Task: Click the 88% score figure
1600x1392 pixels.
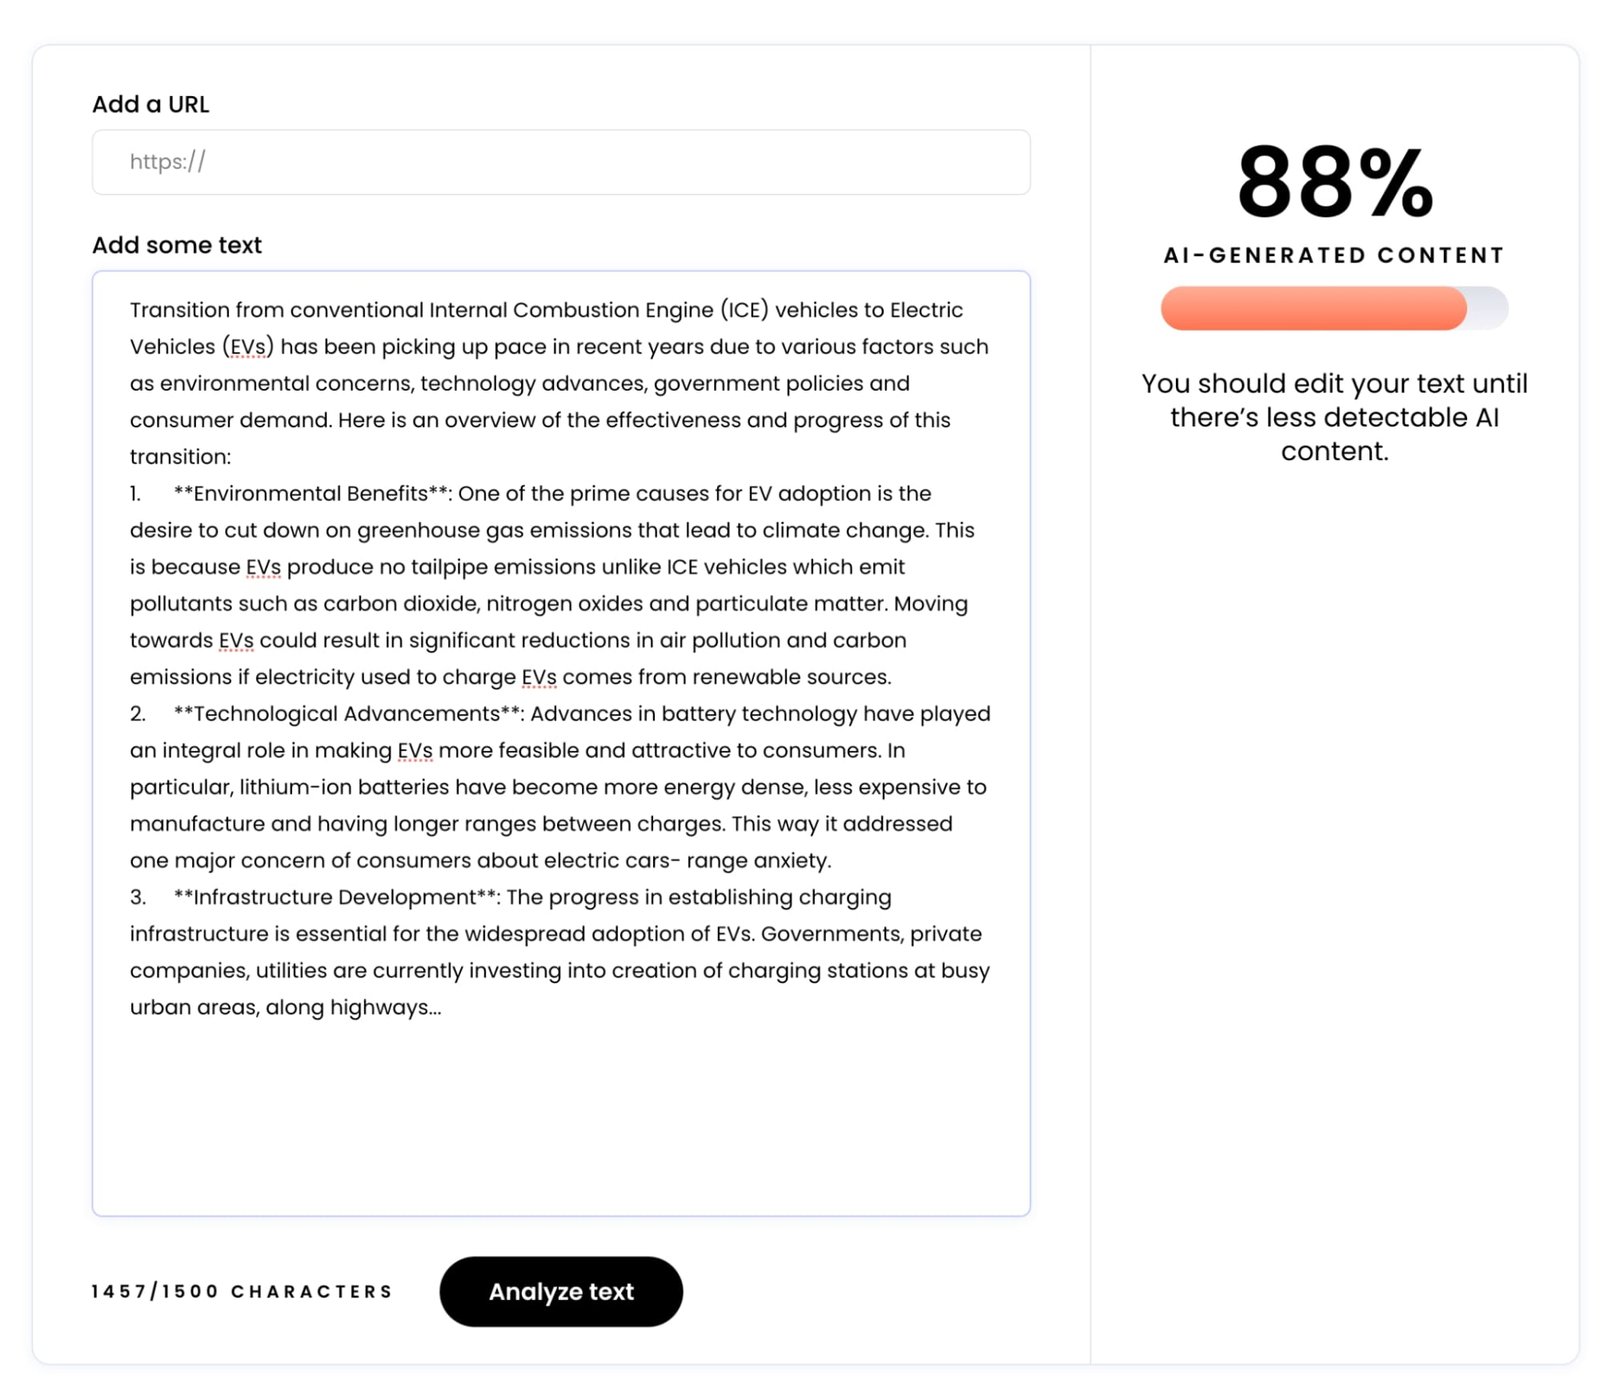Action: pyautogui.click(x=1334, y=182)
